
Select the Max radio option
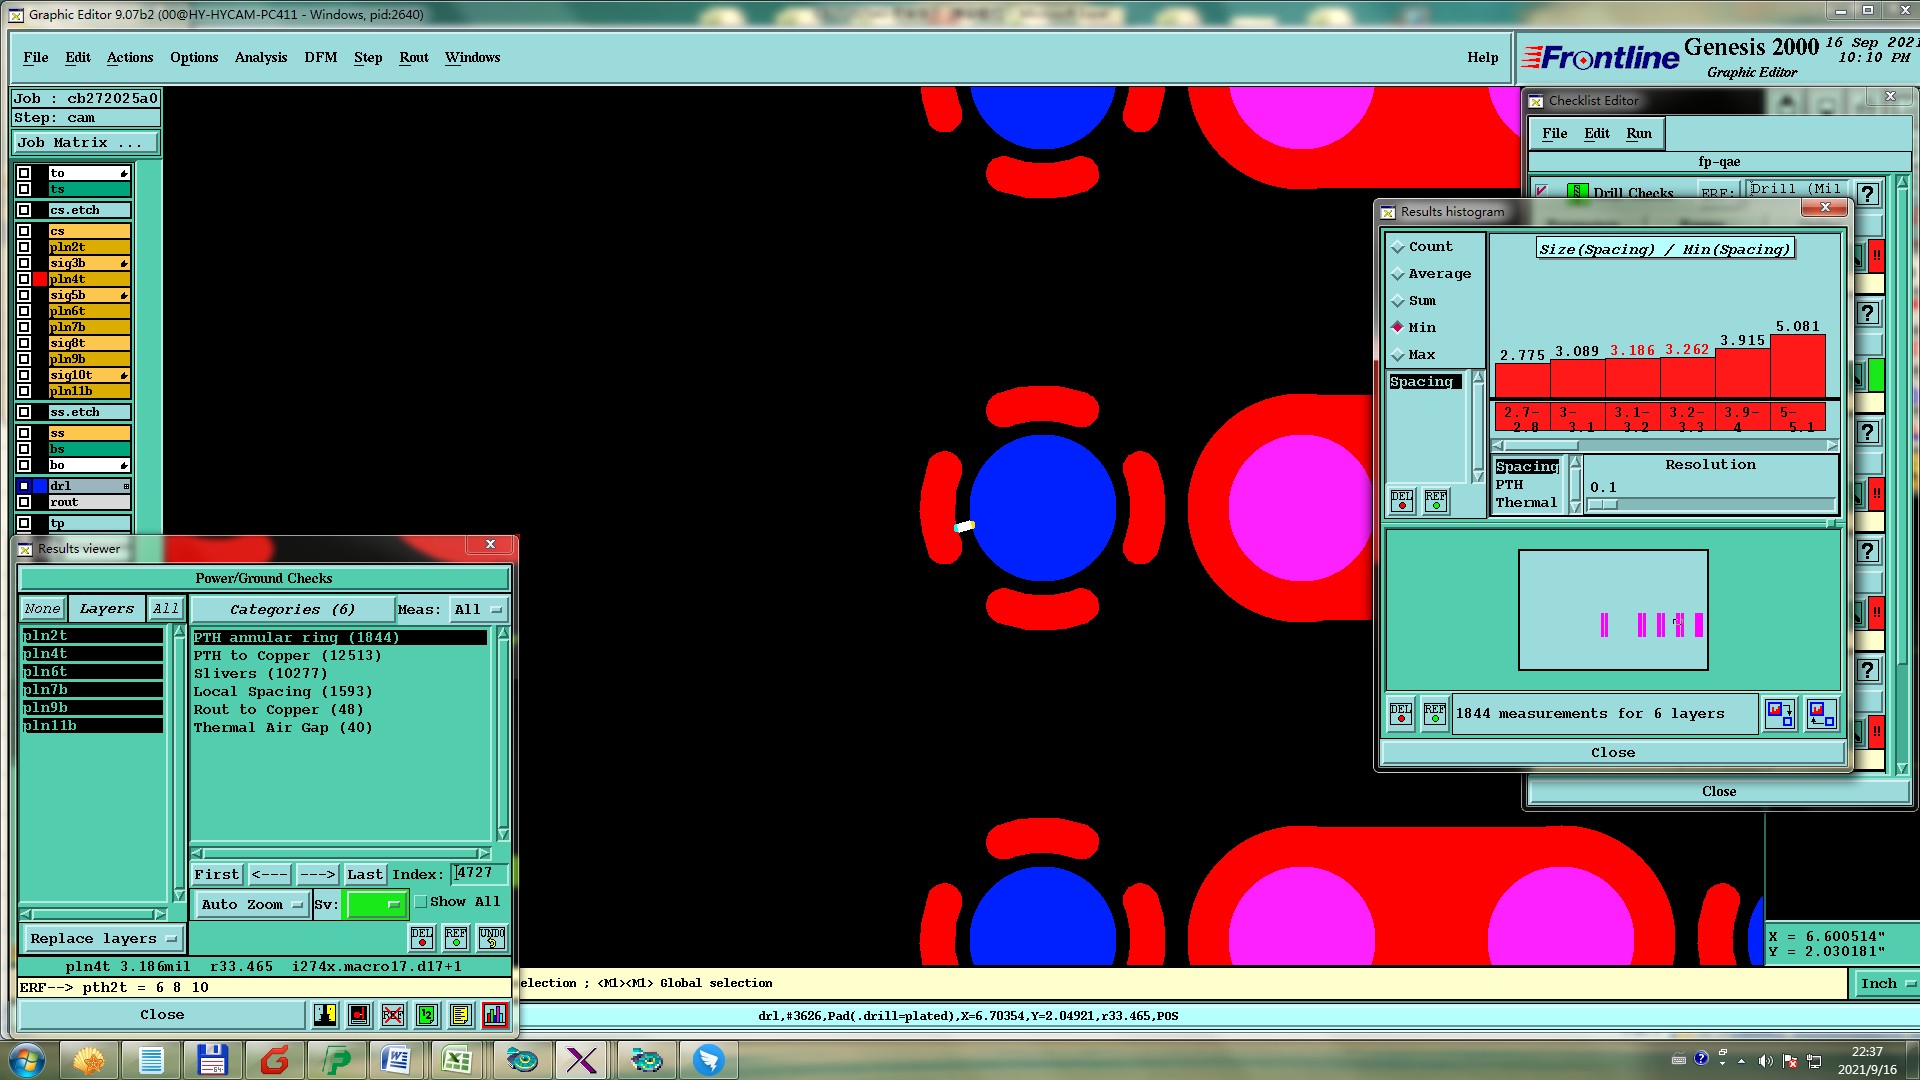(1398, 354)
